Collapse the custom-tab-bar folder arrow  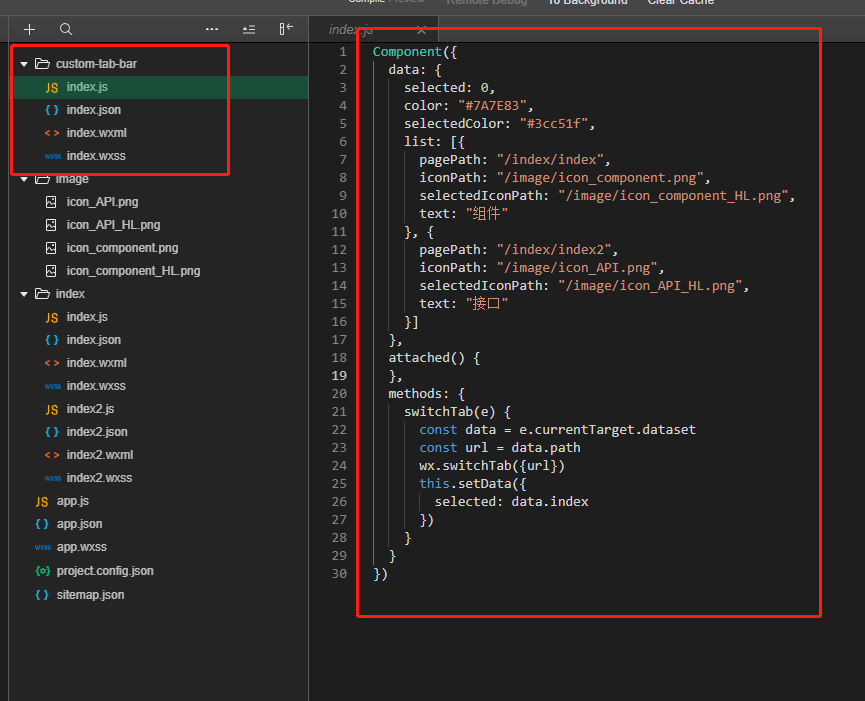click(24, 64)
